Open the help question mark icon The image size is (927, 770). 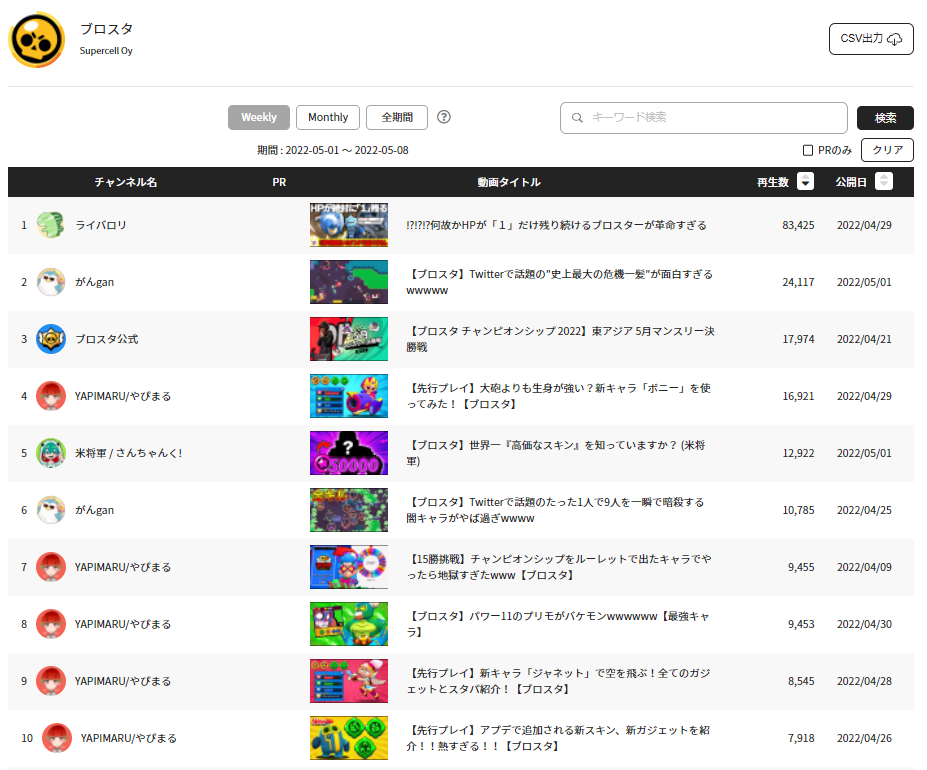pos(443,117)
